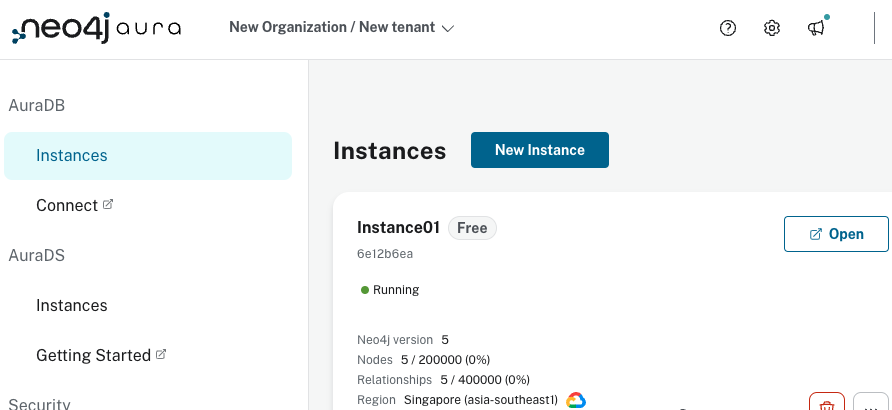Click the Google Cloud region icon
Image resolution: width=892 pixels, height=410 pixels.
click(x=576, y=400)
